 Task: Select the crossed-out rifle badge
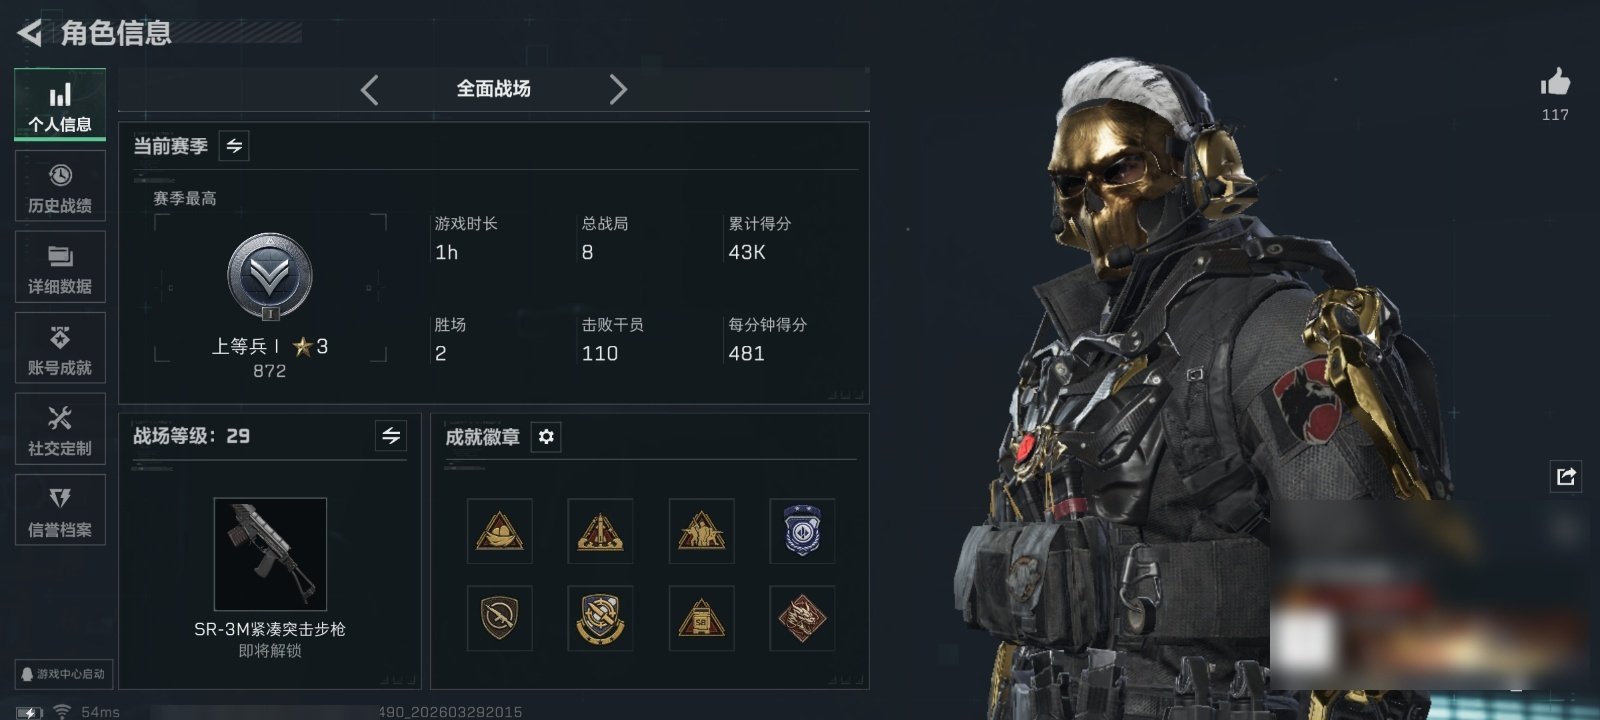pos(499,618)
